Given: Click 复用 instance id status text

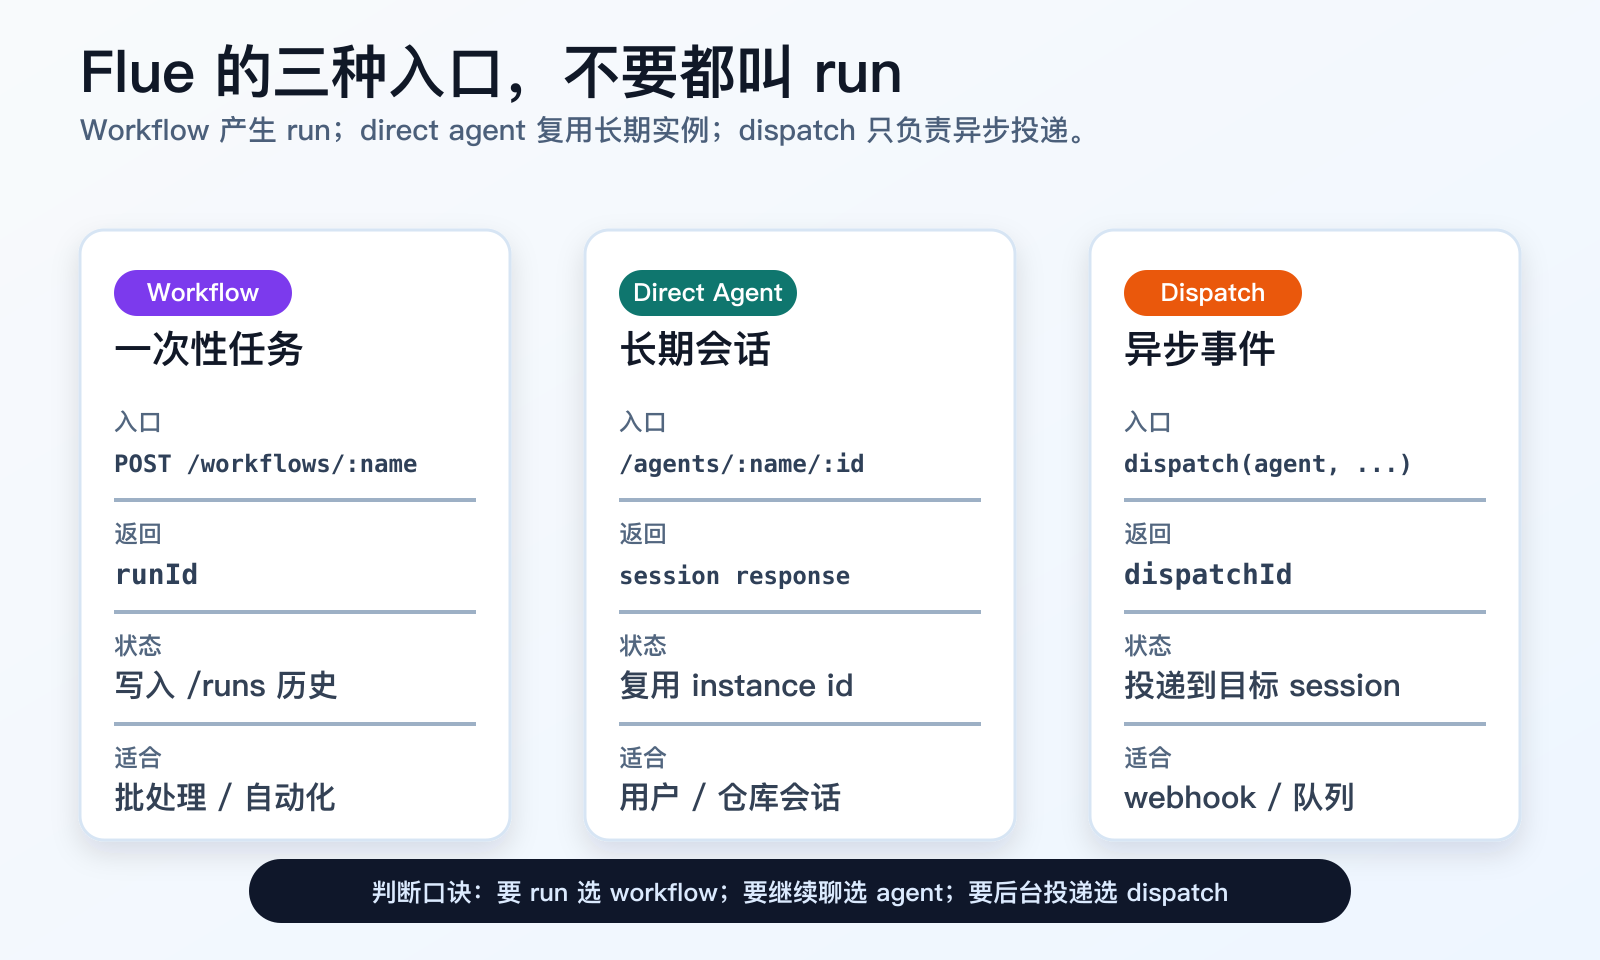Looking at the screenshot, I should tap(736, 686).
